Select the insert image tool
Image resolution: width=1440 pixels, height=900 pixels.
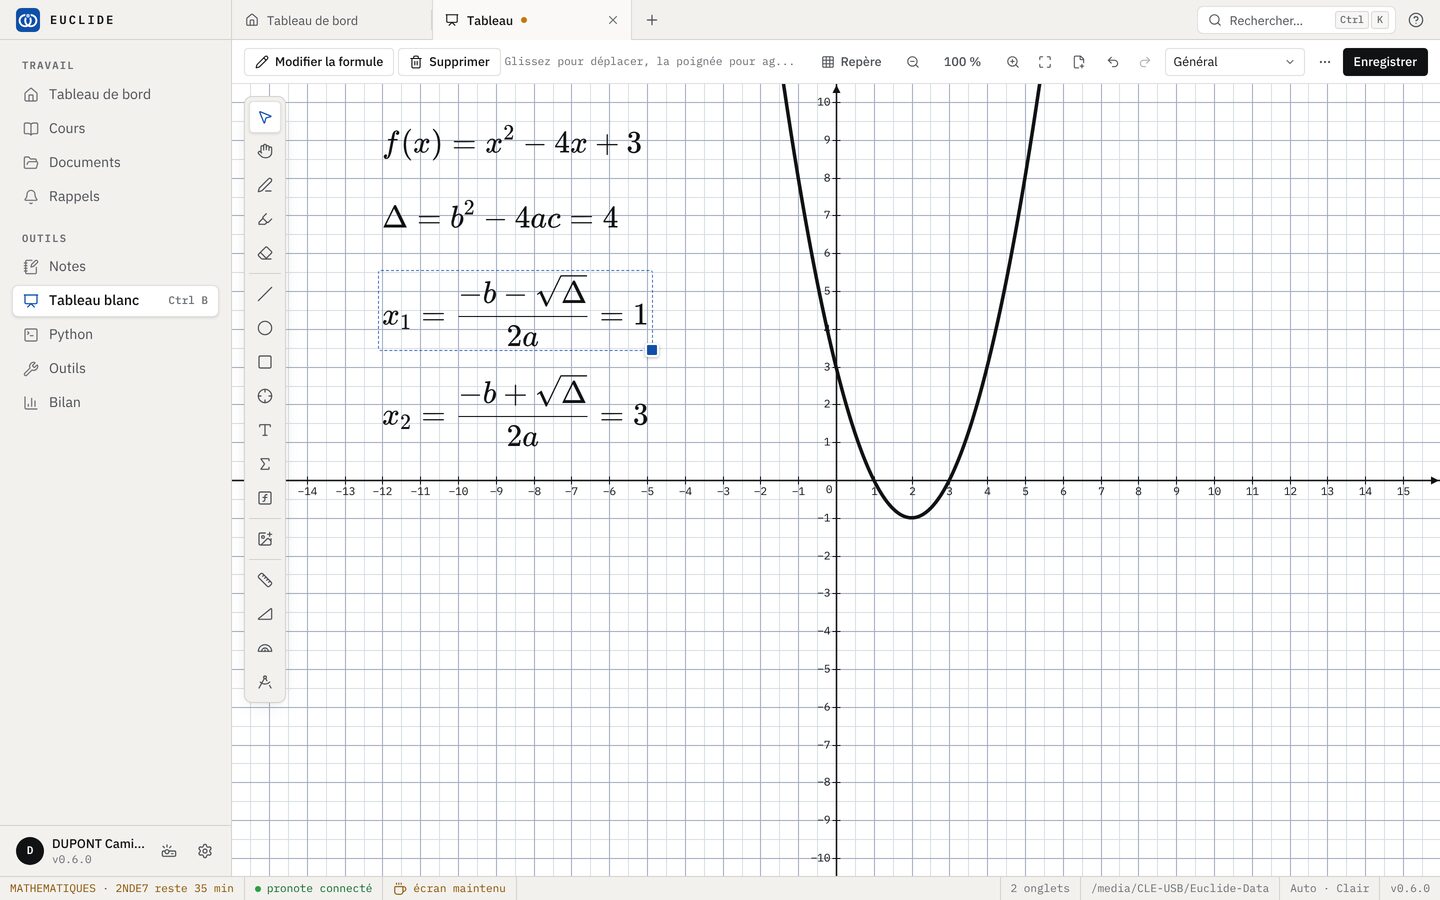coord(265,539)
